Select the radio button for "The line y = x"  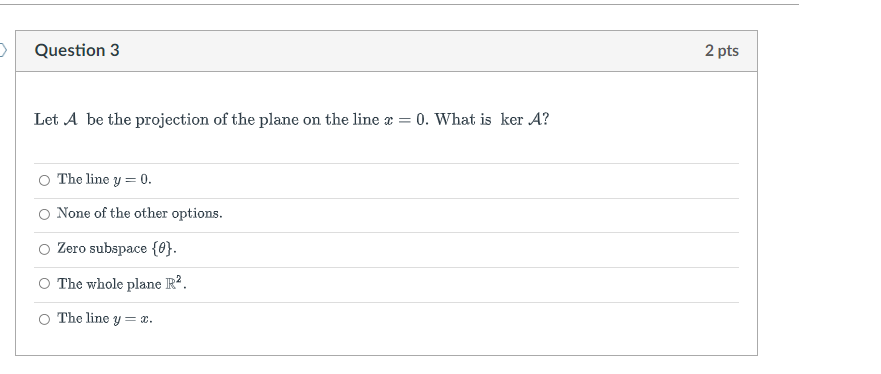click(44, 319)
